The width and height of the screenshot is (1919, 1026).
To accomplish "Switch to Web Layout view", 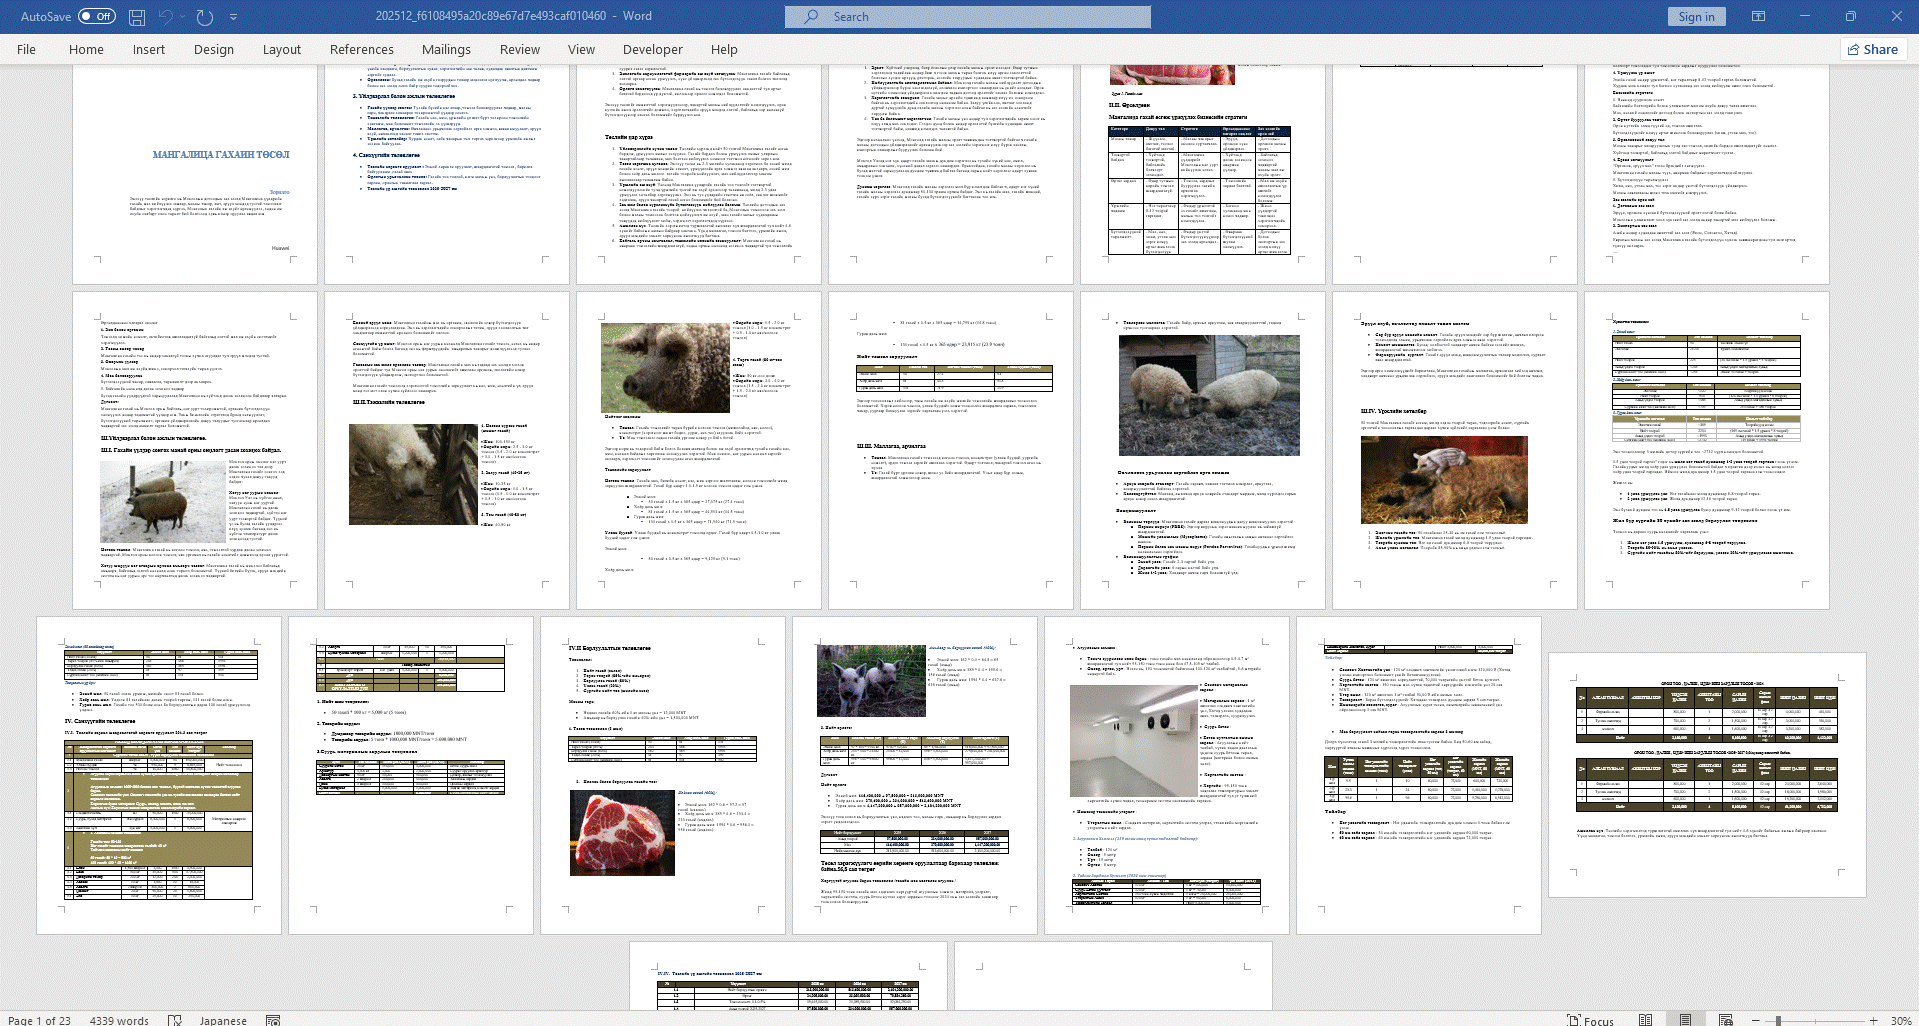I will 1725,1020.
